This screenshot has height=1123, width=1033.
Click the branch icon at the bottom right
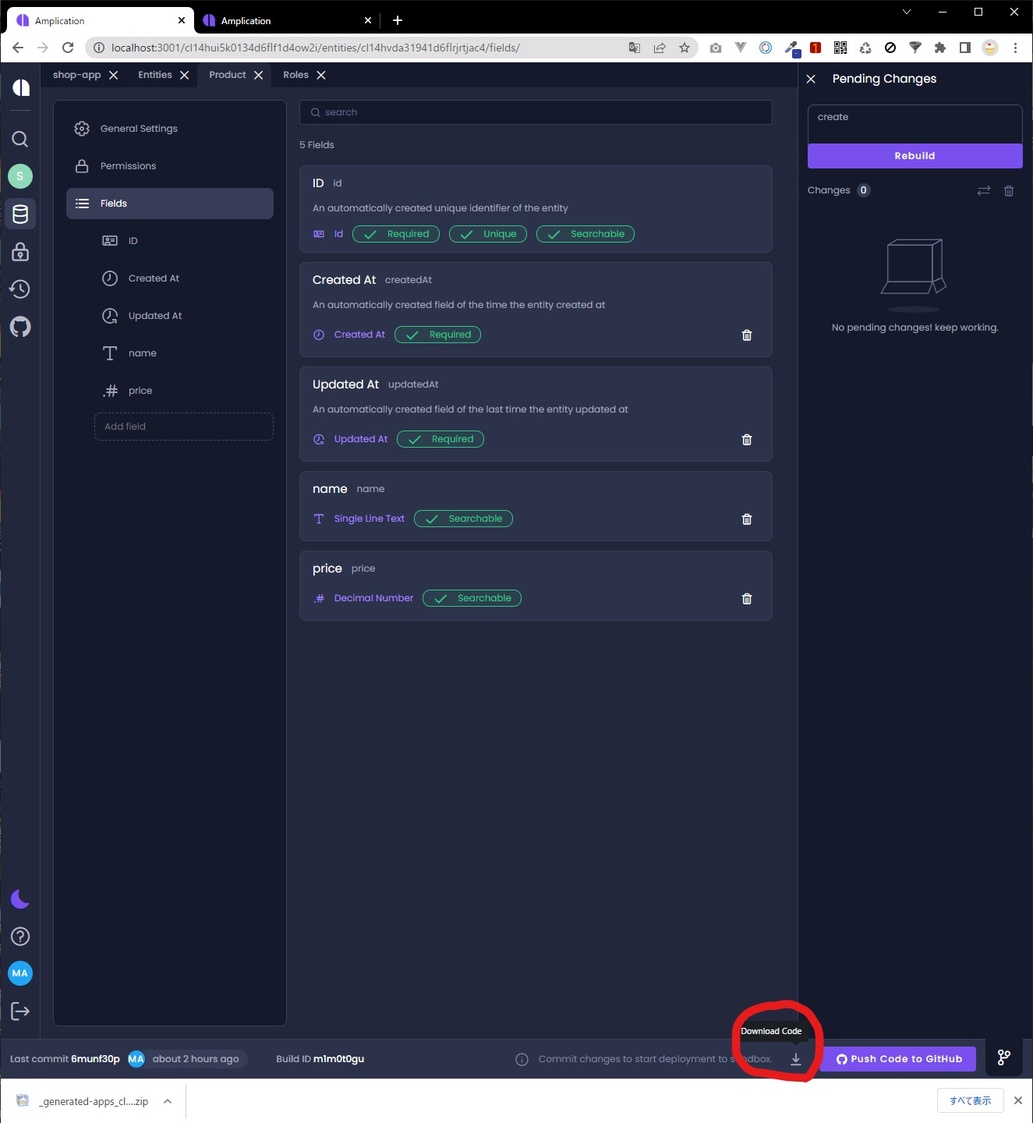[x=1004, y=1058]
